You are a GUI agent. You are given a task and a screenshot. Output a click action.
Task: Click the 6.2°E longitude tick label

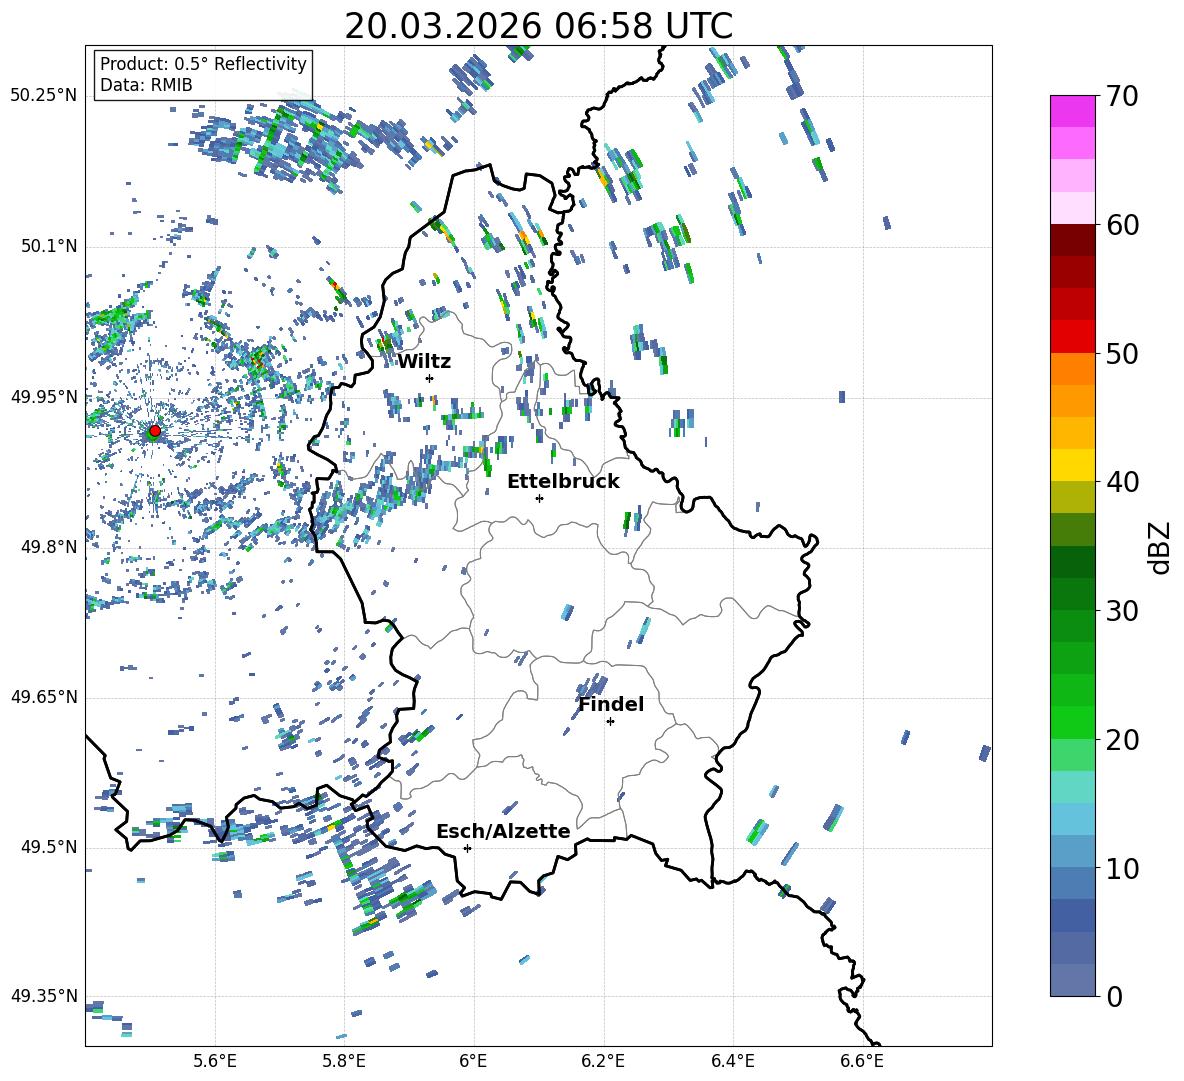pyautogui.click(x=604, y=1060)
